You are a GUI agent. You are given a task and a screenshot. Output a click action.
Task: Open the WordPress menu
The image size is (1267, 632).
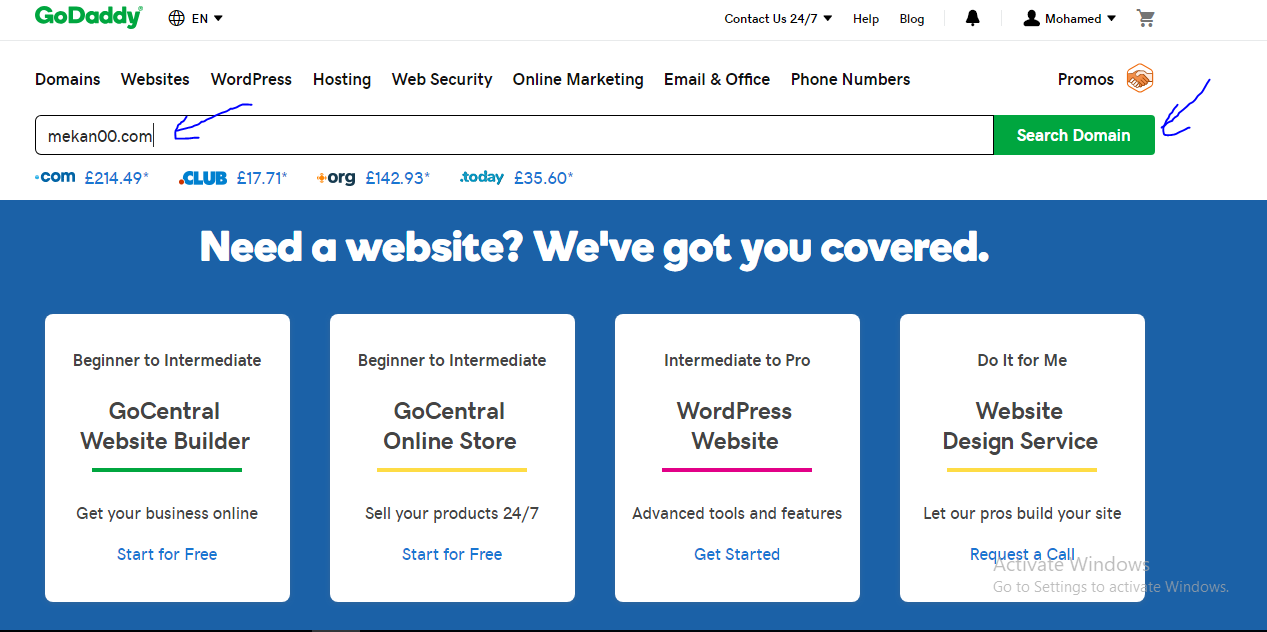point(251,79)
